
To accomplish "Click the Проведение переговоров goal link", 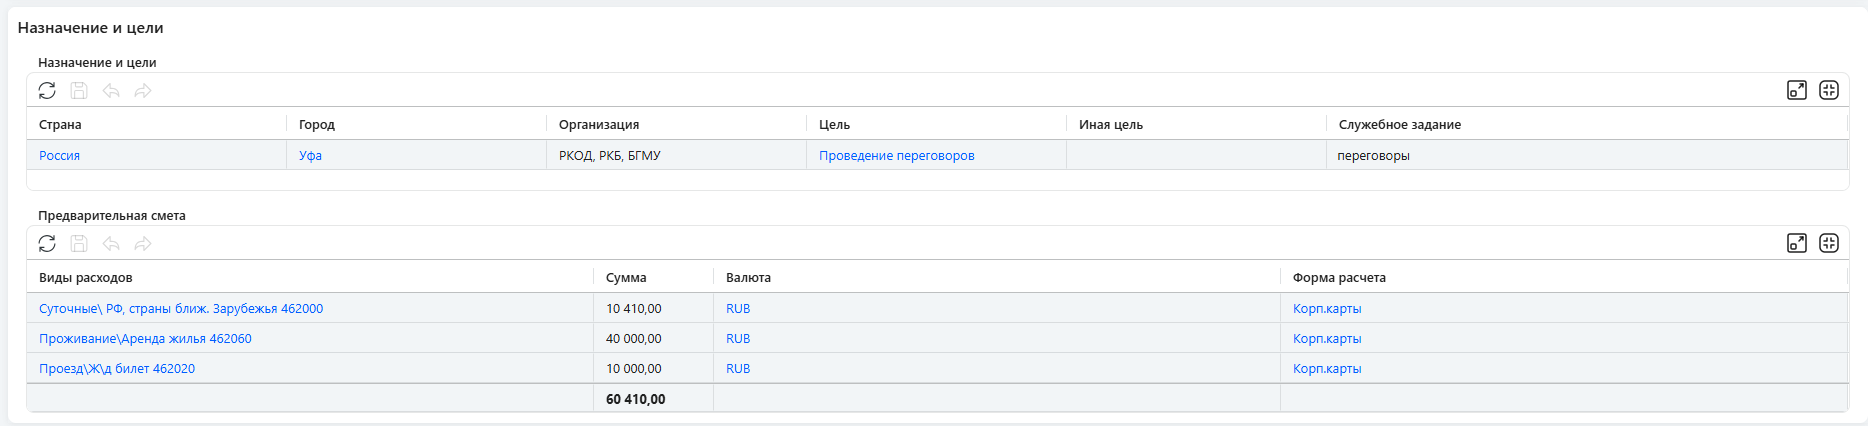I will 896,156.
